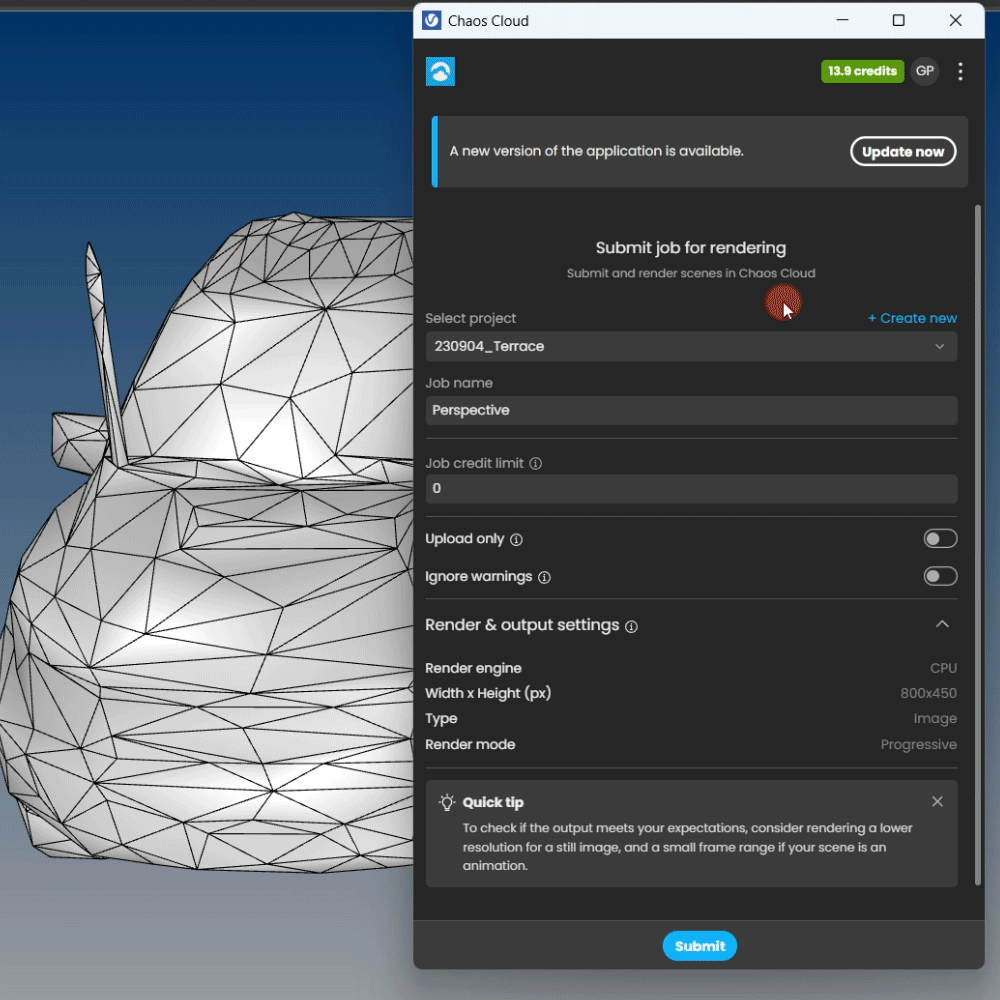
Task: Toggle the Ignore warnings switch
Action: 940,577
